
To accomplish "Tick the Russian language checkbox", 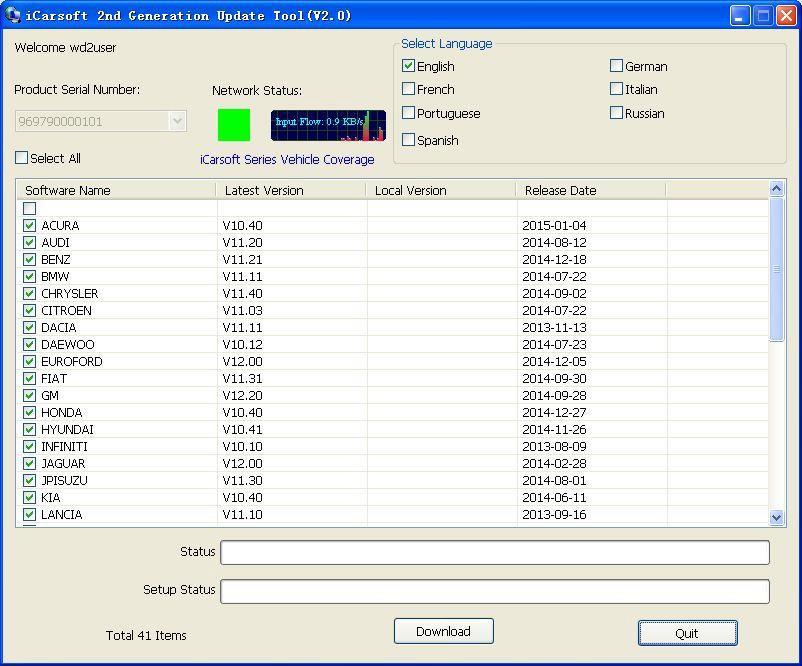I will (616, 113).
